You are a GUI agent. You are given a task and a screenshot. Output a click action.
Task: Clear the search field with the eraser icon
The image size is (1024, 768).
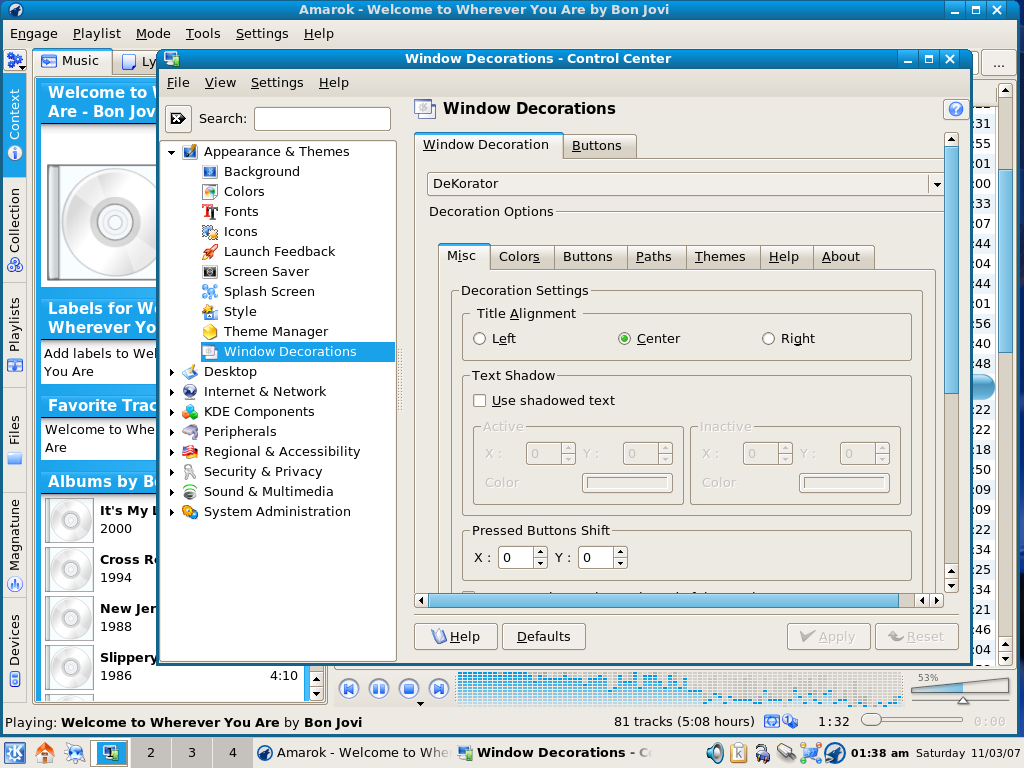pos(178,118)
